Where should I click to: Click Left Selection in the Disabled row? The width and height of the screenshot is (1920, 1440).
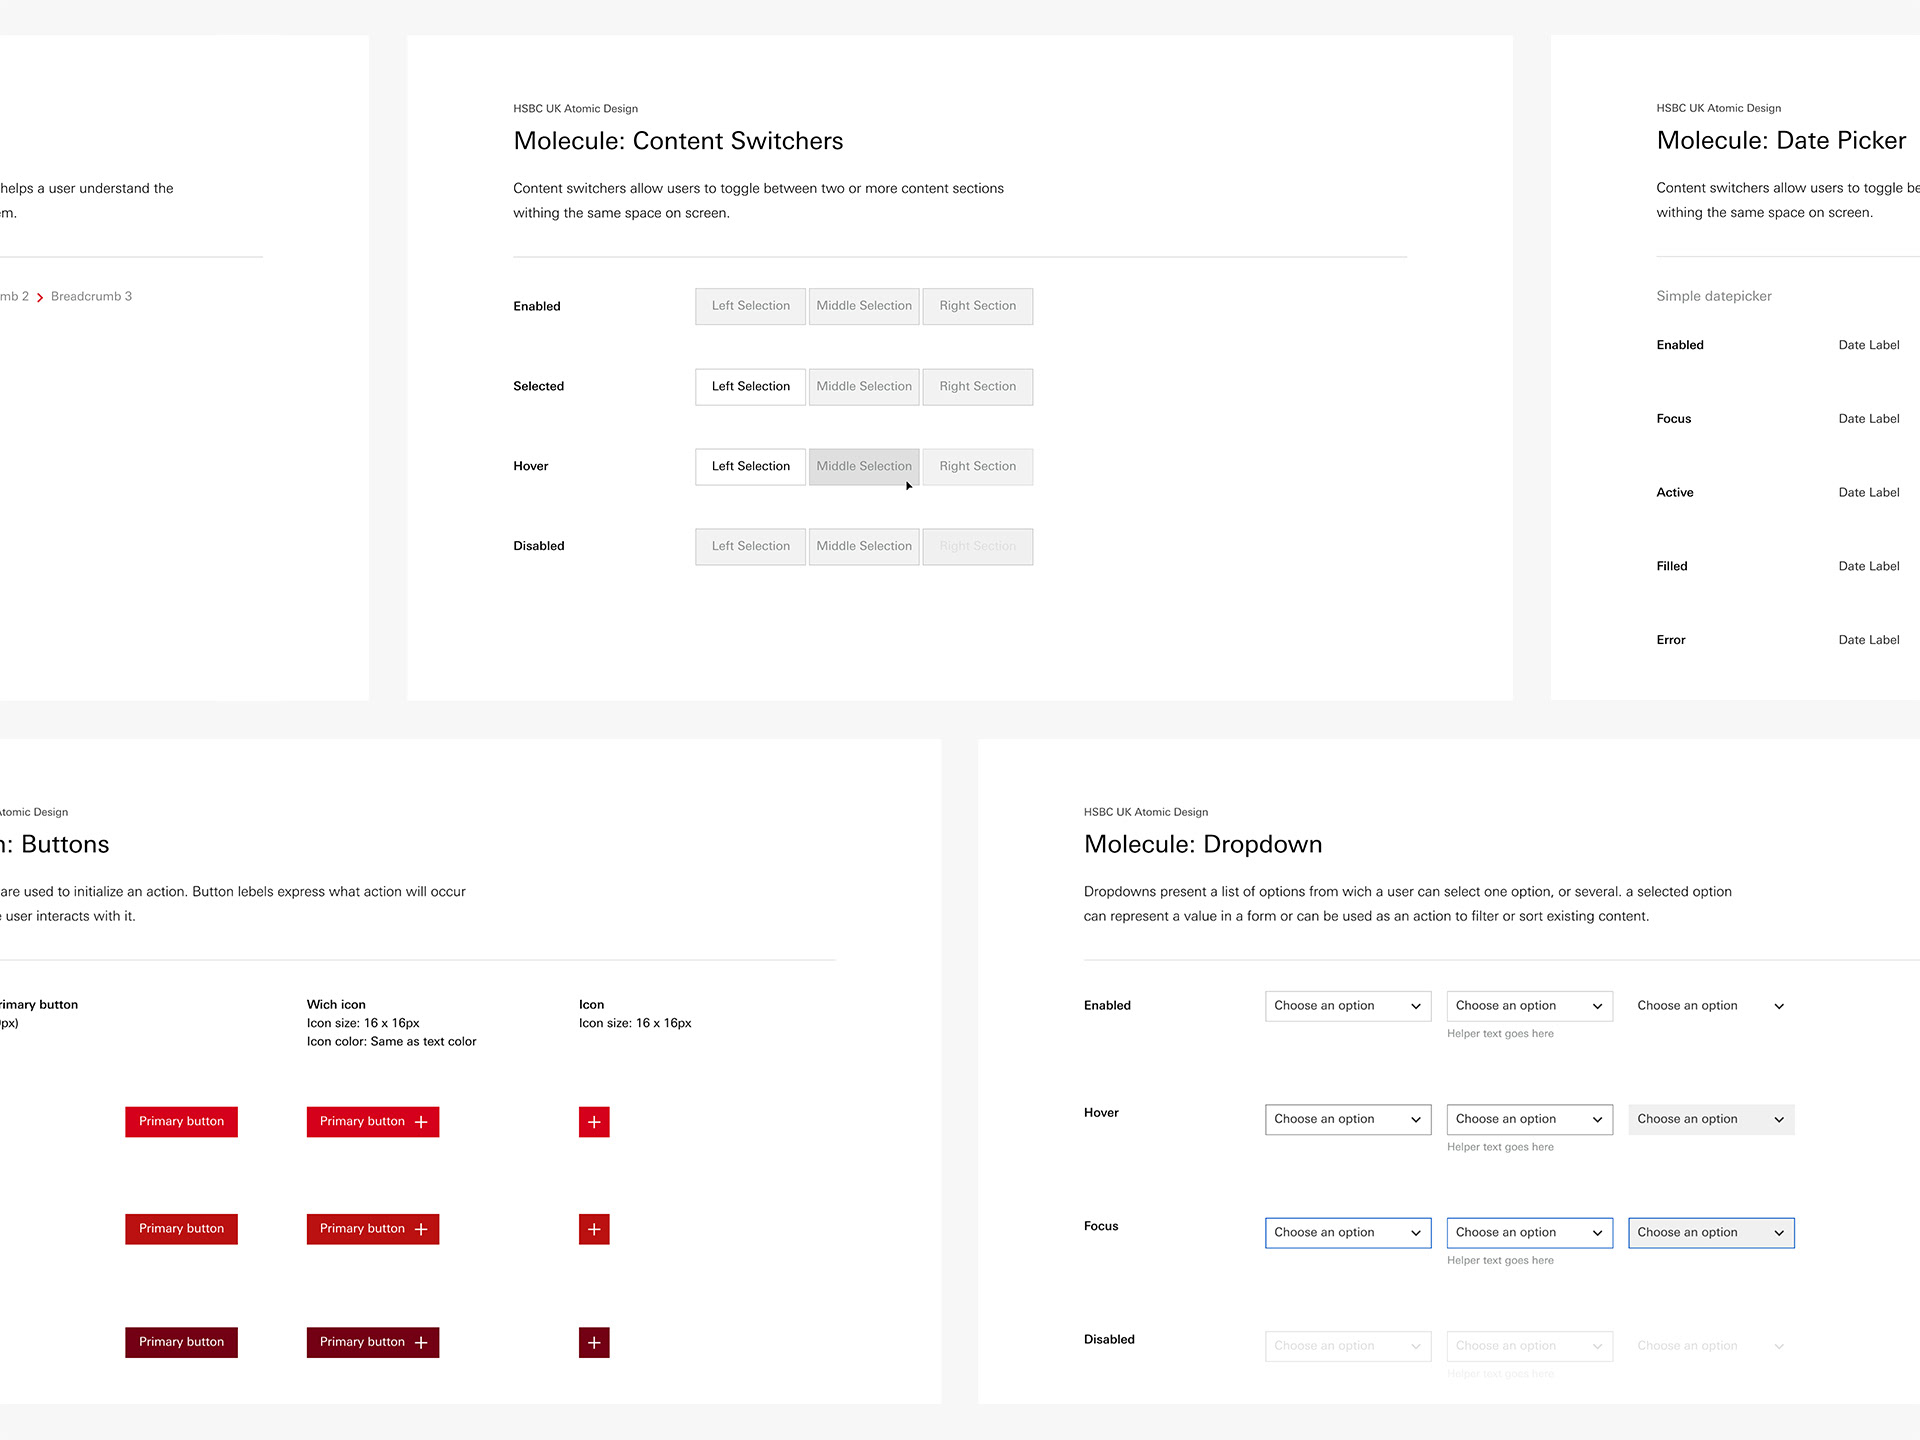click(x=751, y=546)
